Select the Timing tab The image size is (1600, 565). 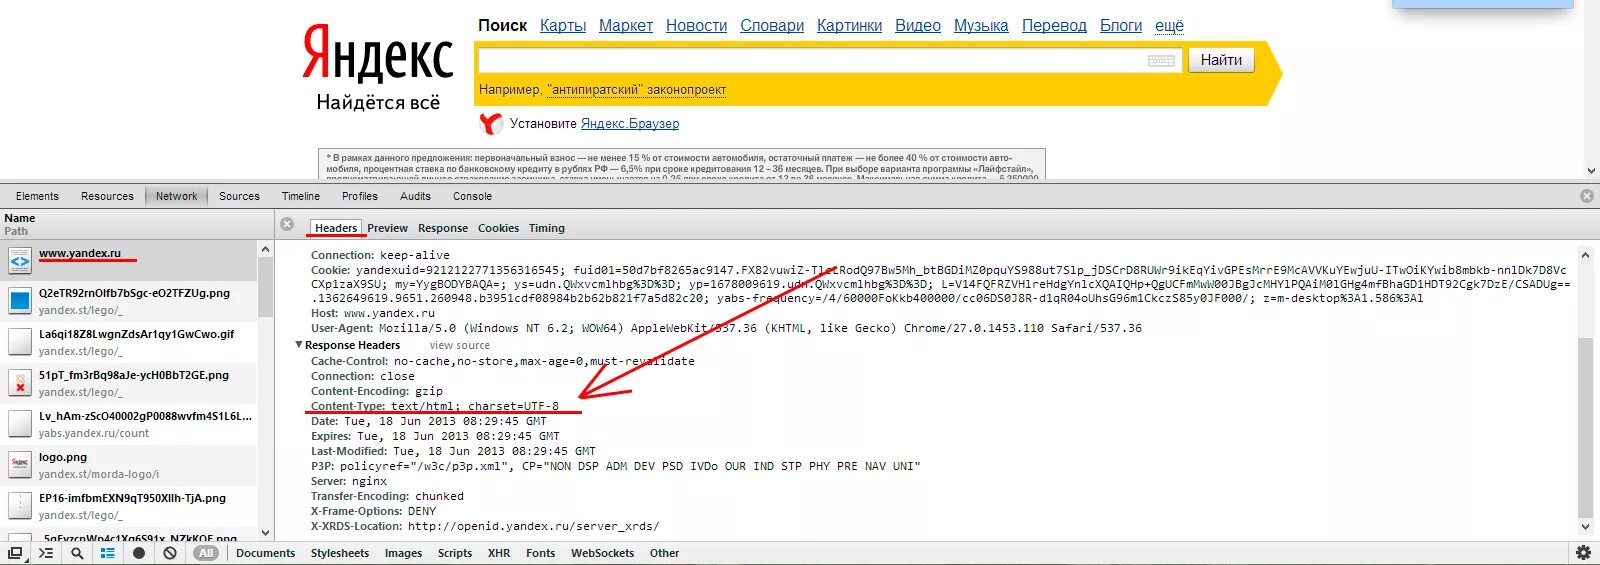click(547, 228)
